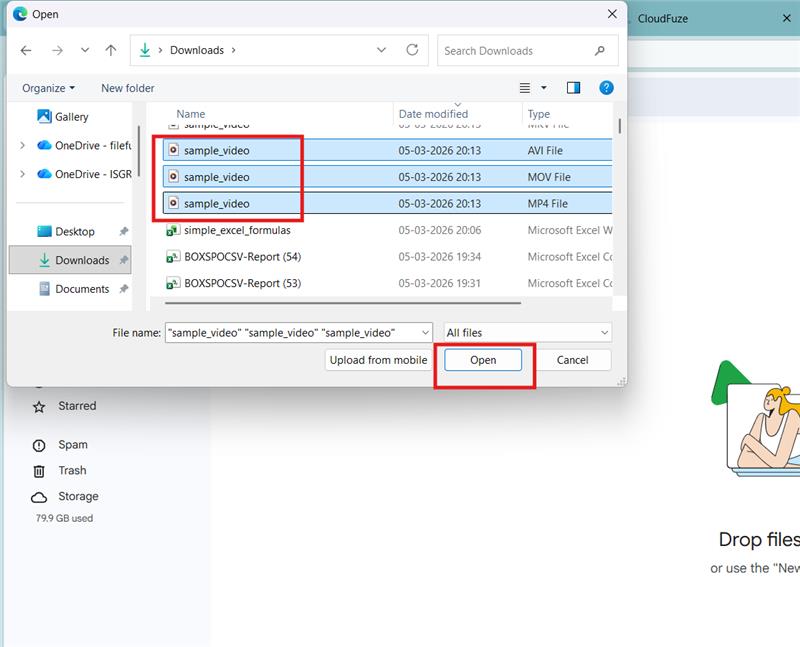Click the Trash folder icon
This screenshot has width=800, height=647.
[x=38, y=470]
